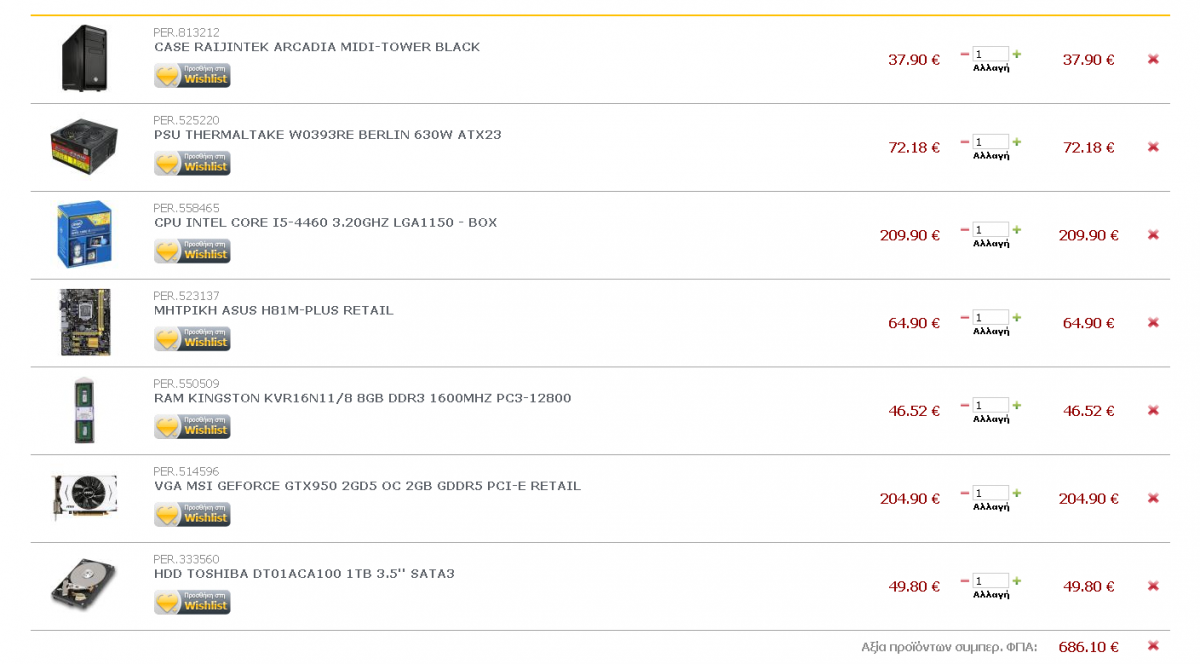Viewport: 1200px width, 664px height.
Task: Click Αλλαγή under the Kingston RAM quantity
Action: (x=991, y=419)
